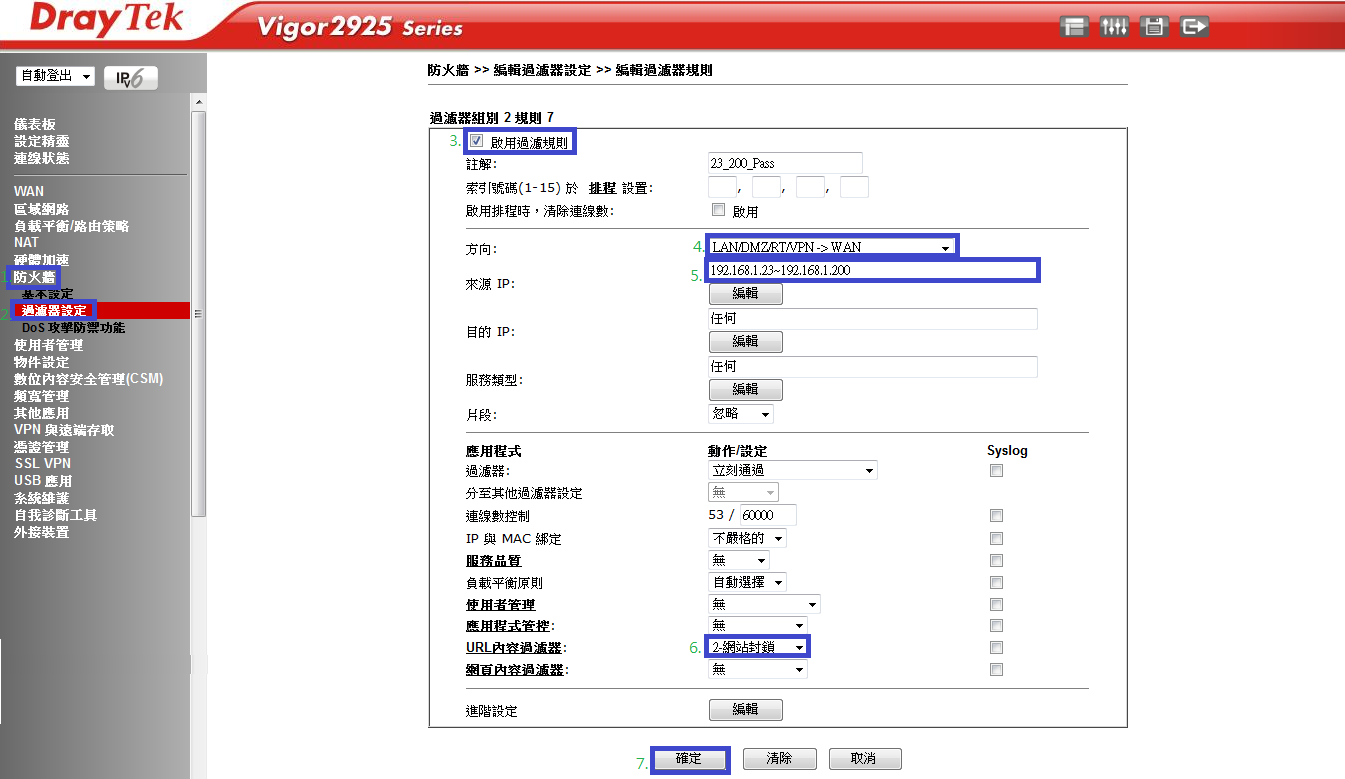Screen dimensions: 1345x779
Task: Click the save configuration floppy icon
Action: click(1155, 27)
